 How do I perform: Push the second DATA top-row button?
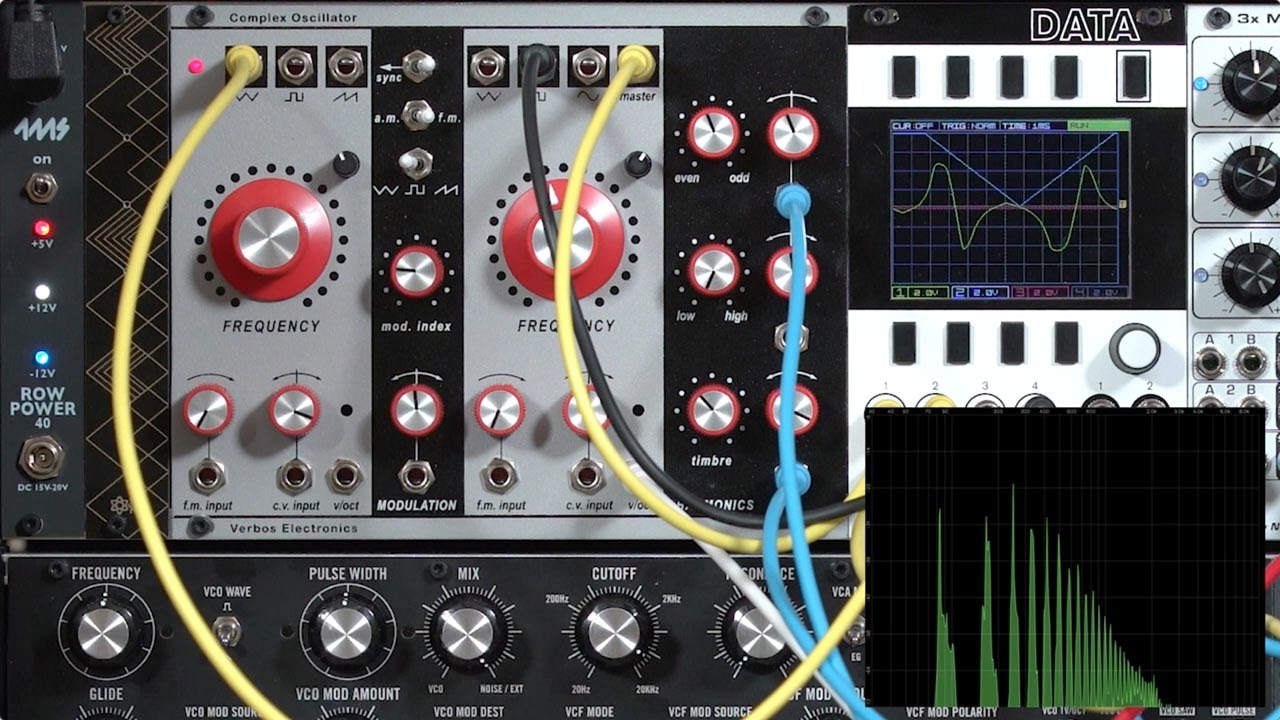[958, 77]
